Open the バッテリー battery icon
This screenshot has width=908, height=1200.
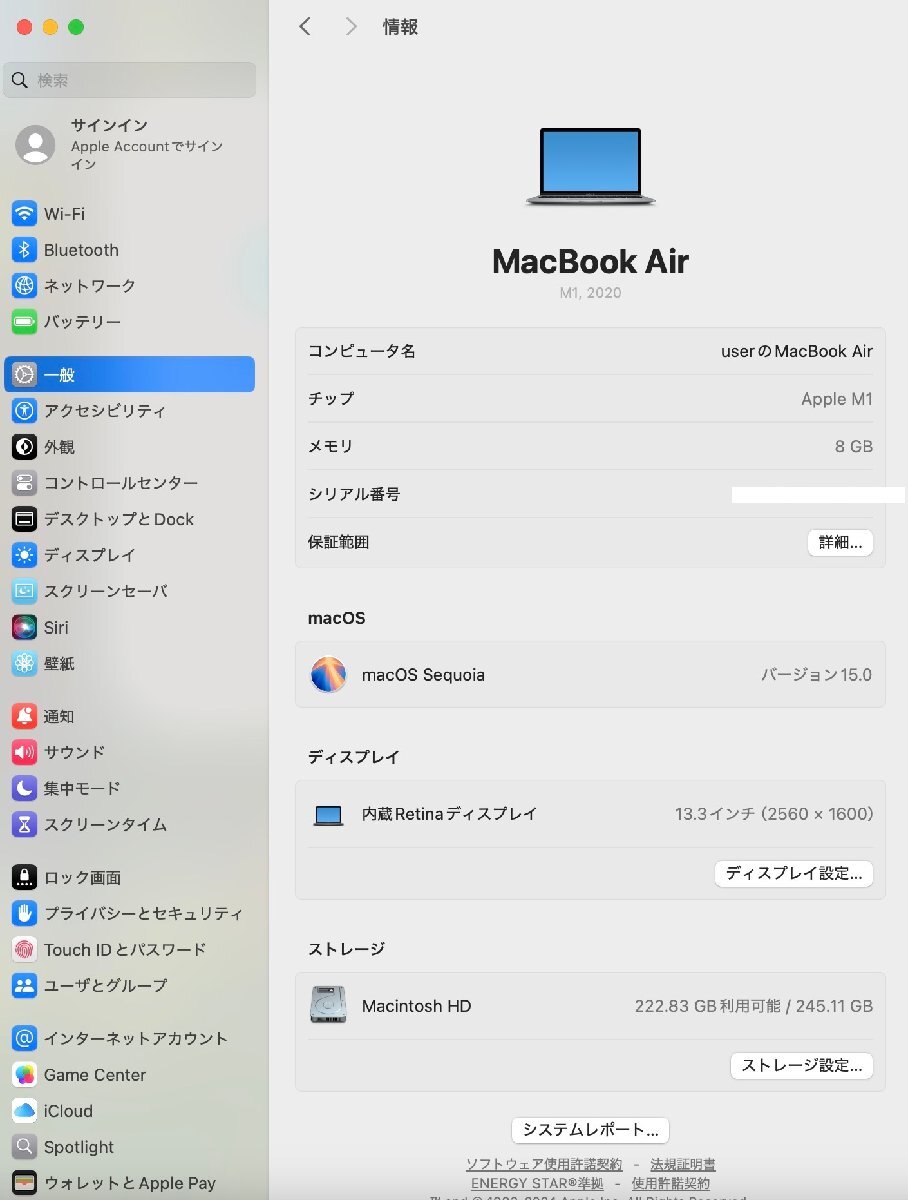(25, 322)
